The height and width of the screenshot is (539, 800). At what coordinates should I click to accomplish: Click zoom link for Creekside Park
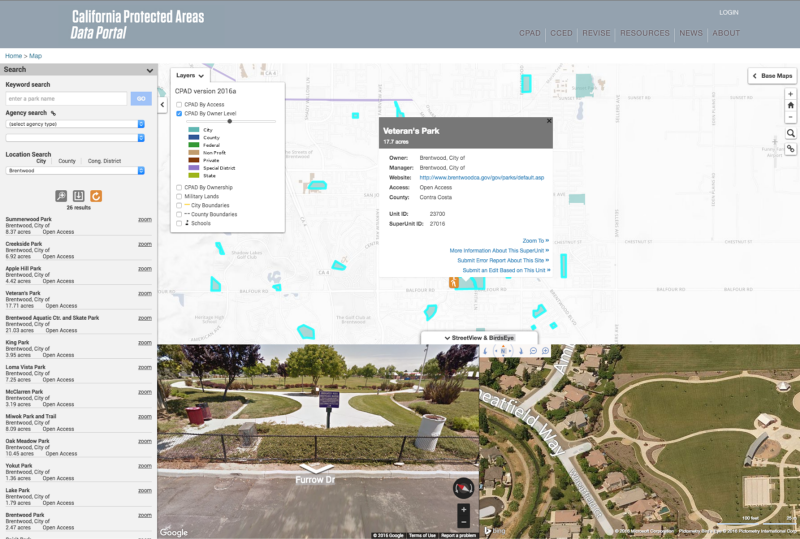click(x=145, y=244)
